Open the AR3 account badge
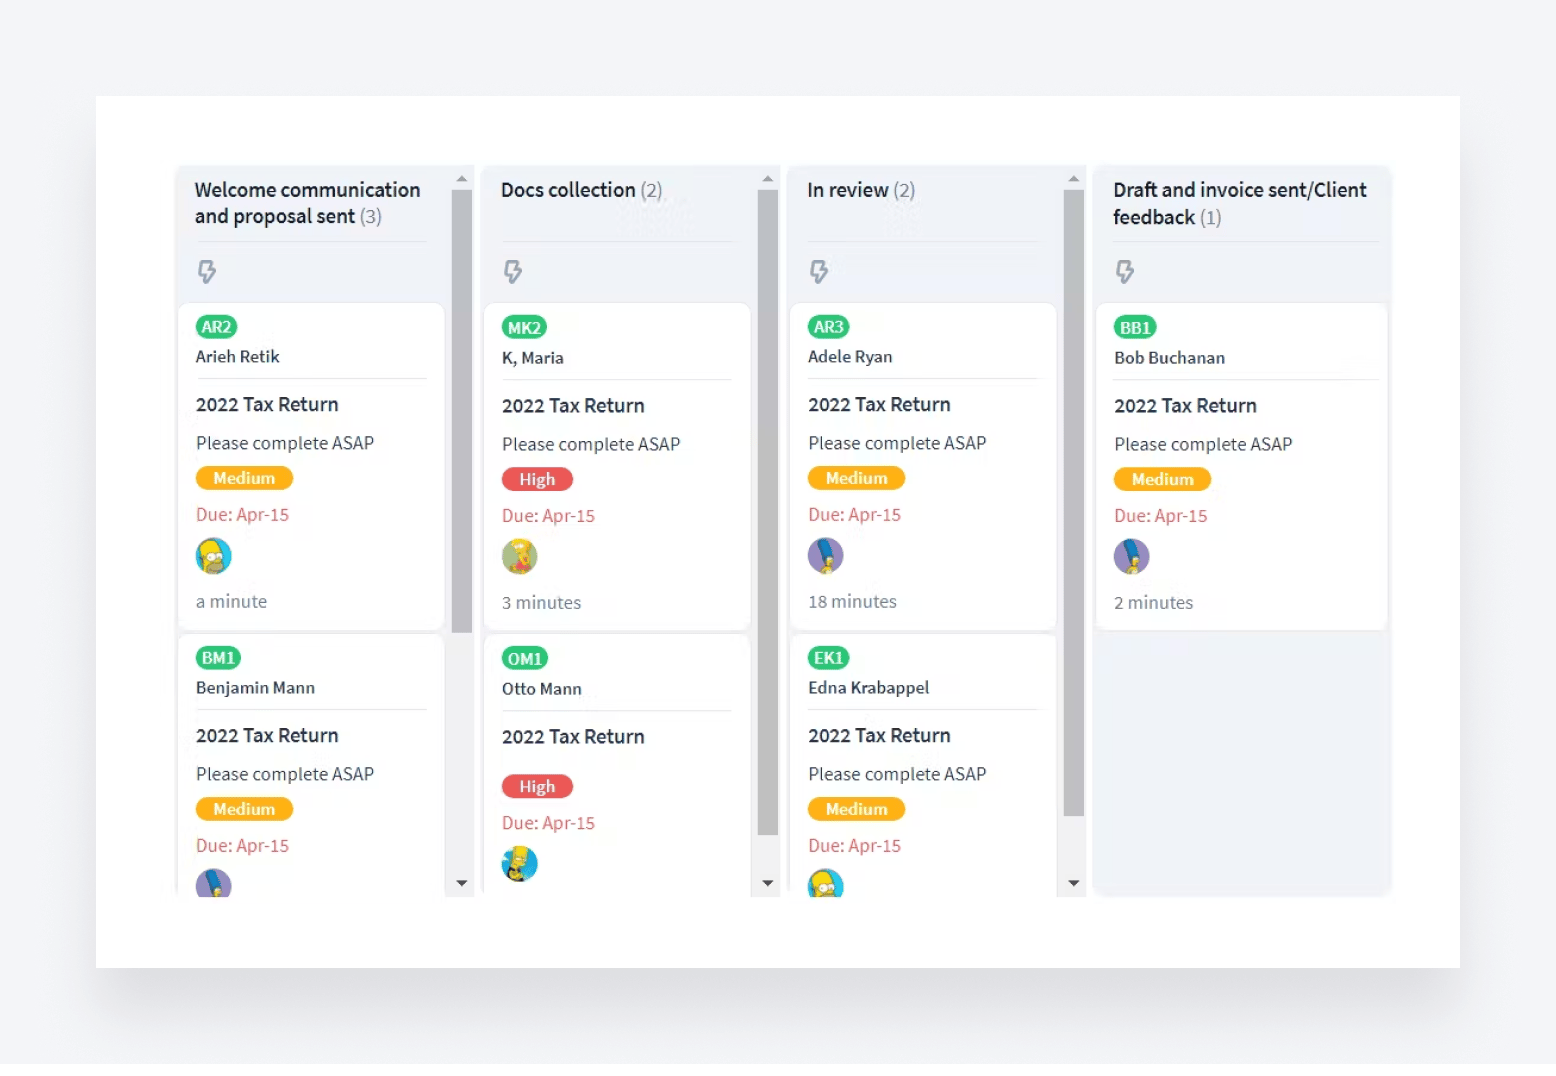 tap(829, 327)
